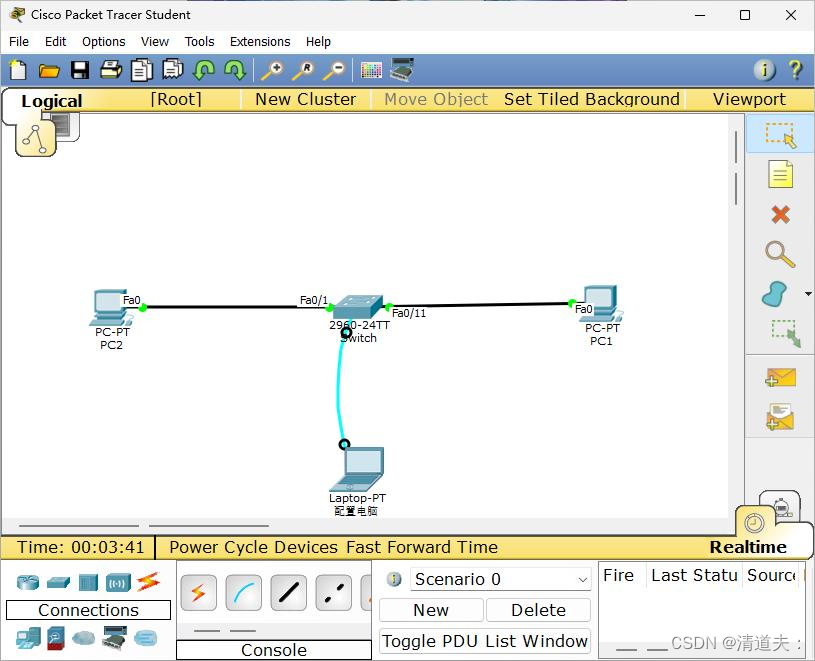Choose the Draw Polygon shape tool
The height and width of the screenshot is (661, 815).
(774, 294)
